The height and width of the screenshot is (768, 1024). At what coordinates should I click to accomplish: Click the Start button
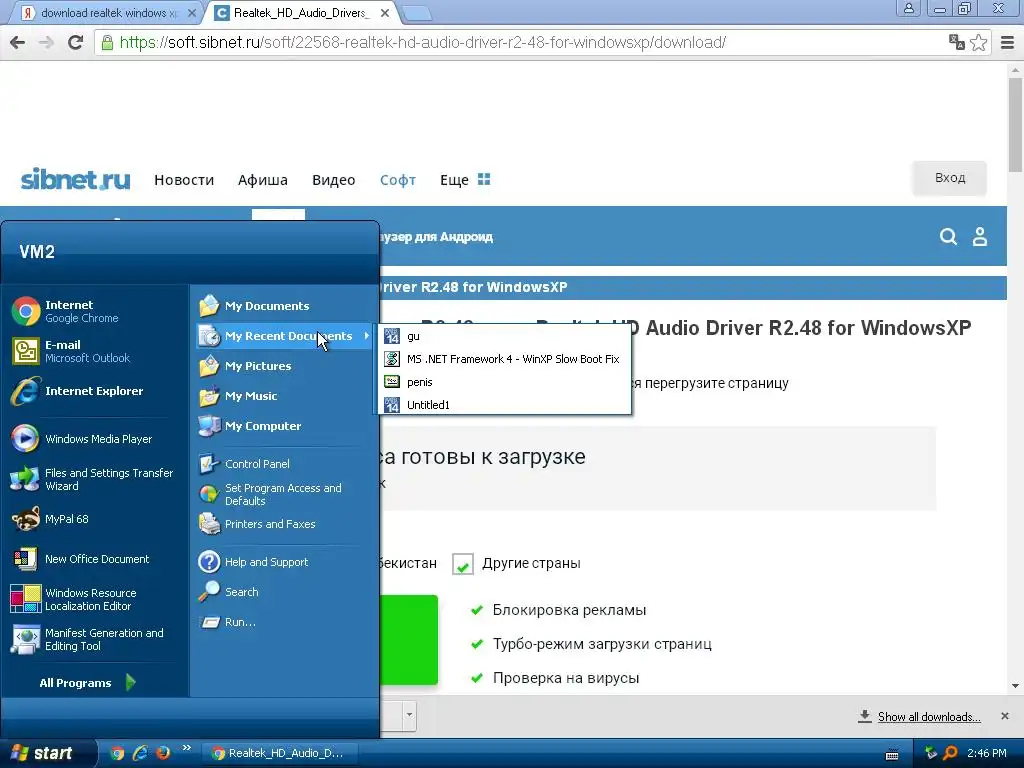pos(47,753)
